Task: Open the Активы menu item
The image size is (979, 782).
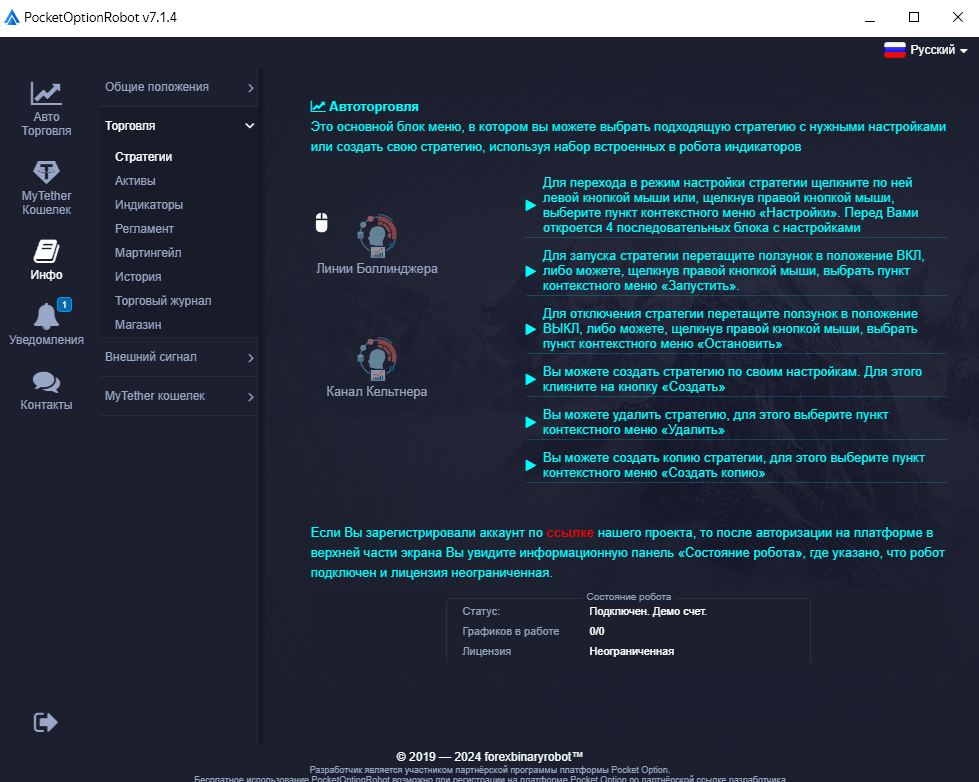Action: 135,181
